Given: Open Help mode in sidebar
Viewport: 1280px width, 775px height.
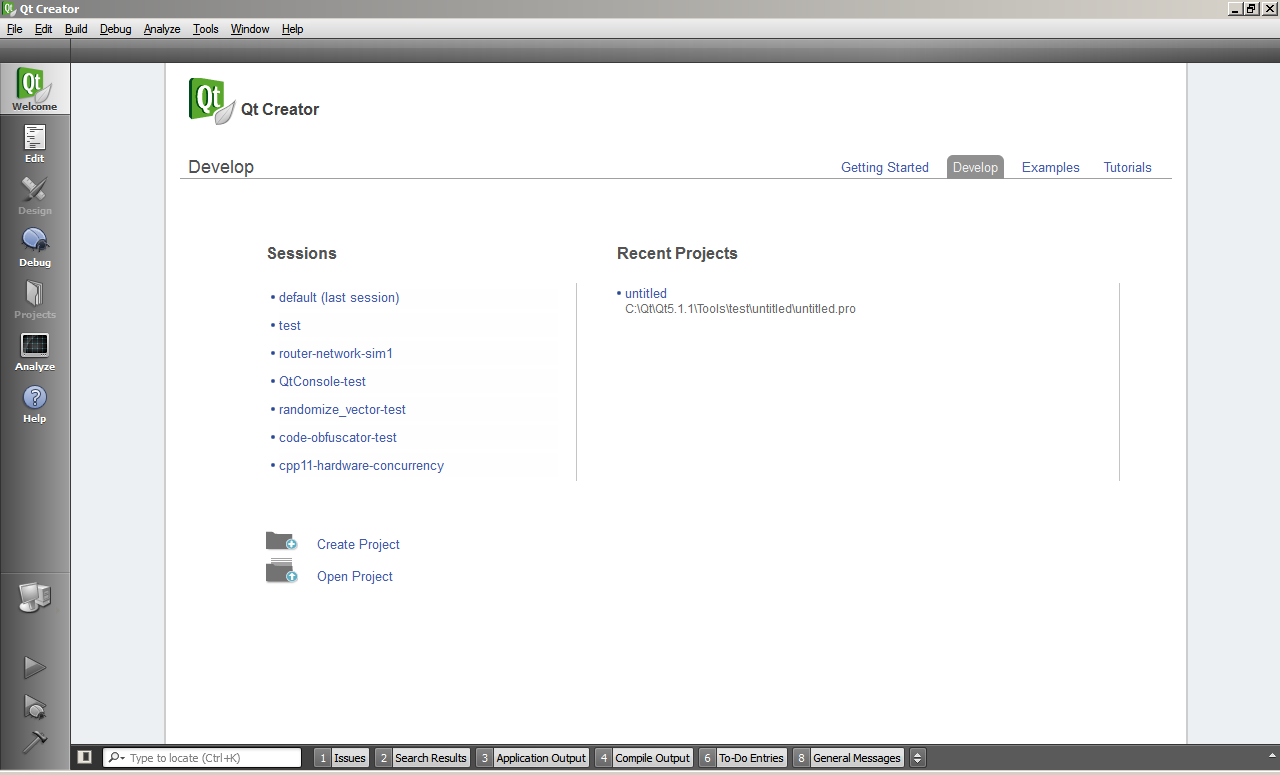Looking at the screenshot, I should point(35,402).
